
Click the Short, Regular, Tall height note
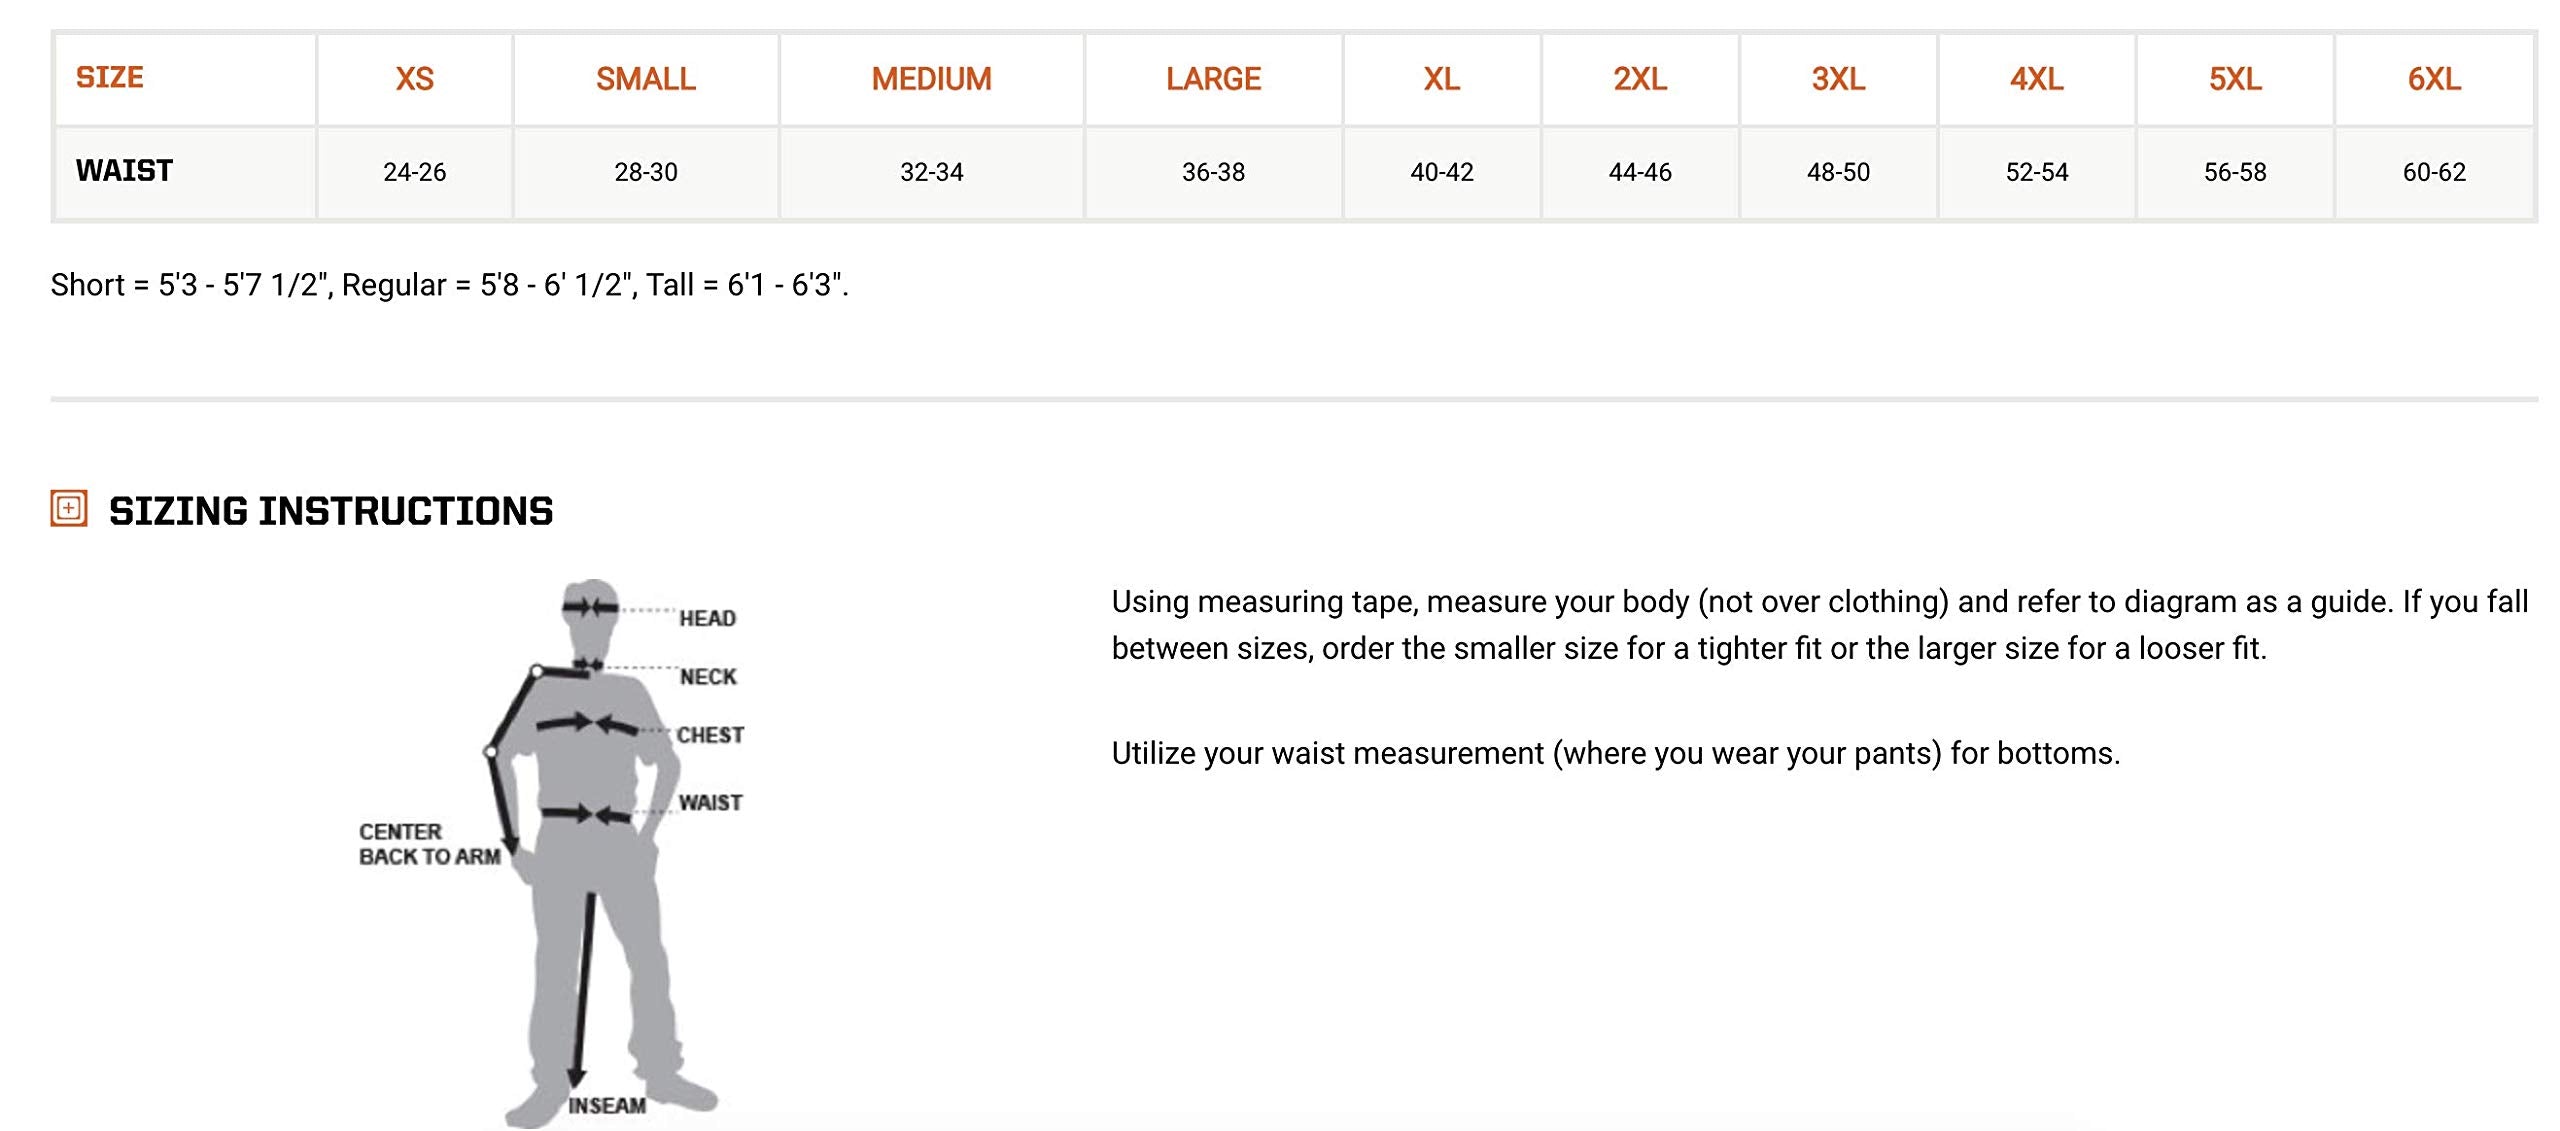pyautogui.click(x=449, y=285)
